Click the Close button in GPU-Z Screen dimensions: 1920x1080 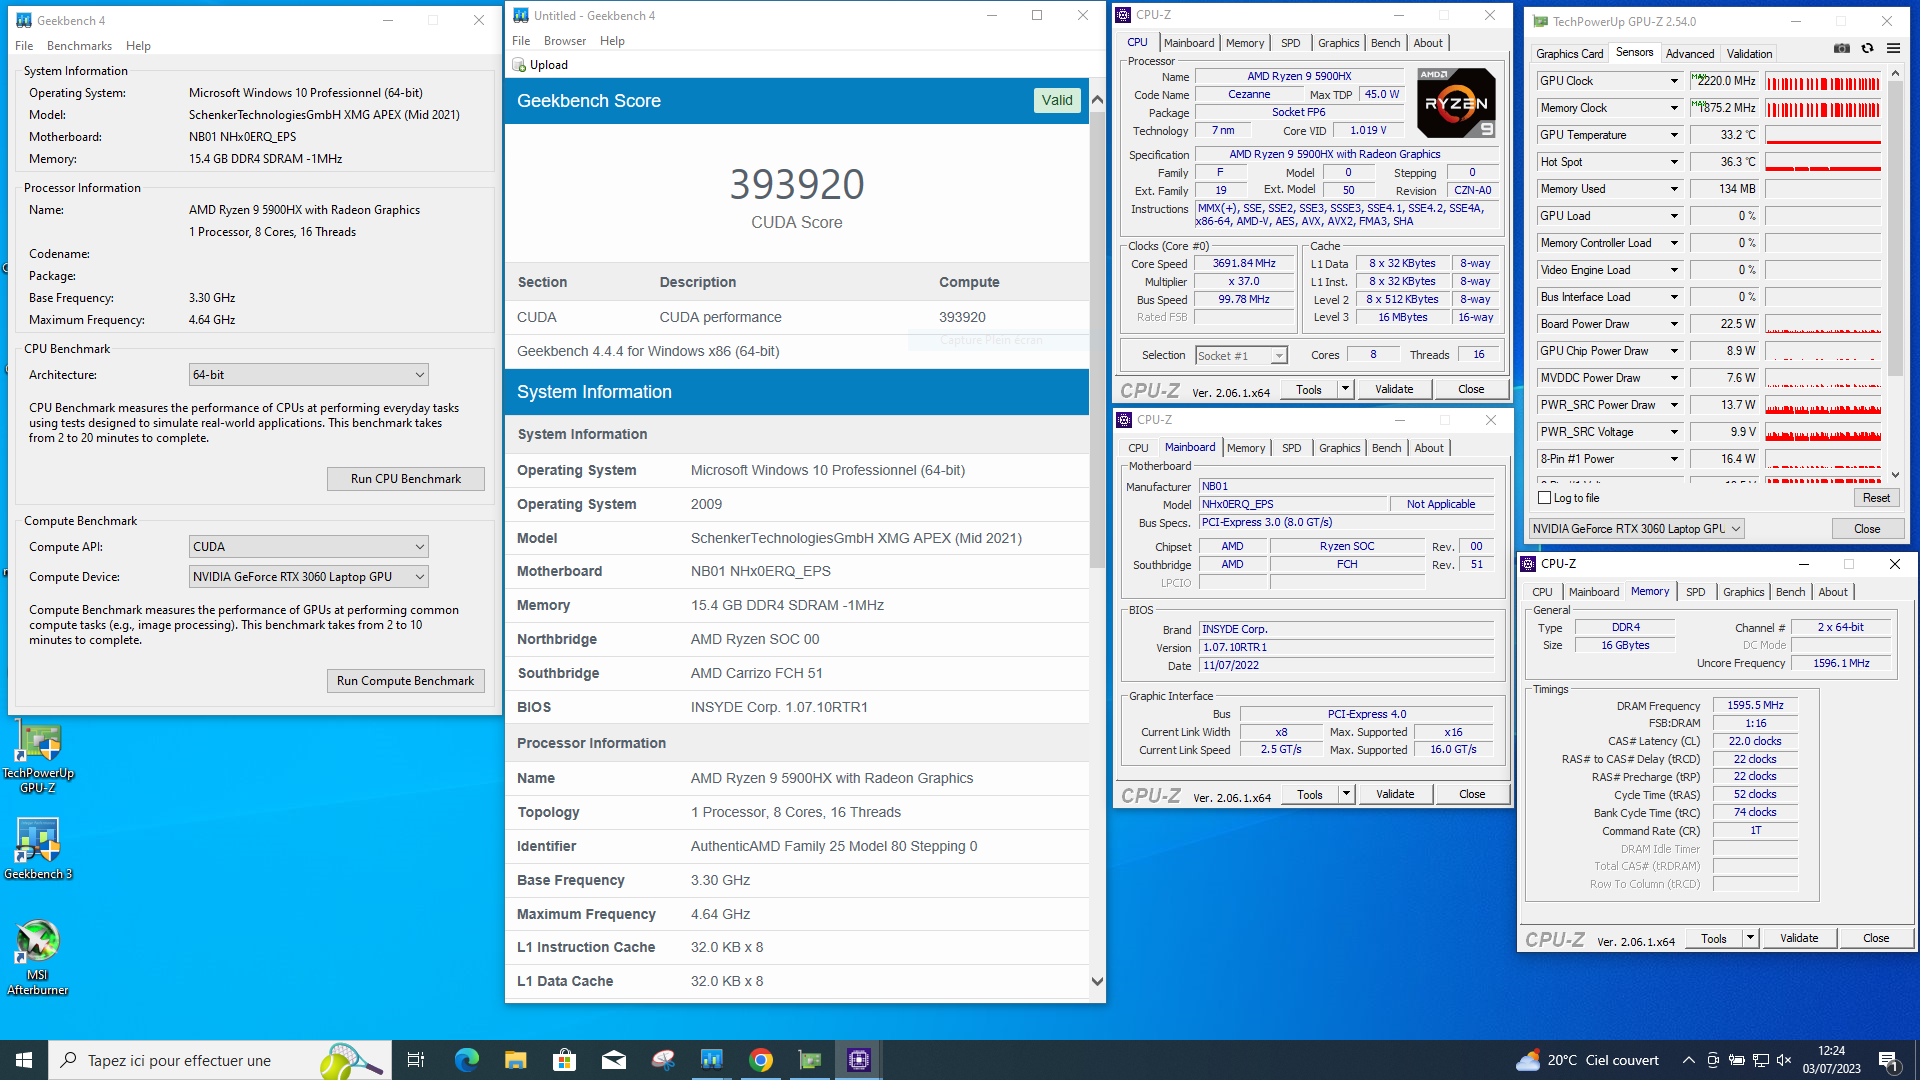click(1866, 529)
